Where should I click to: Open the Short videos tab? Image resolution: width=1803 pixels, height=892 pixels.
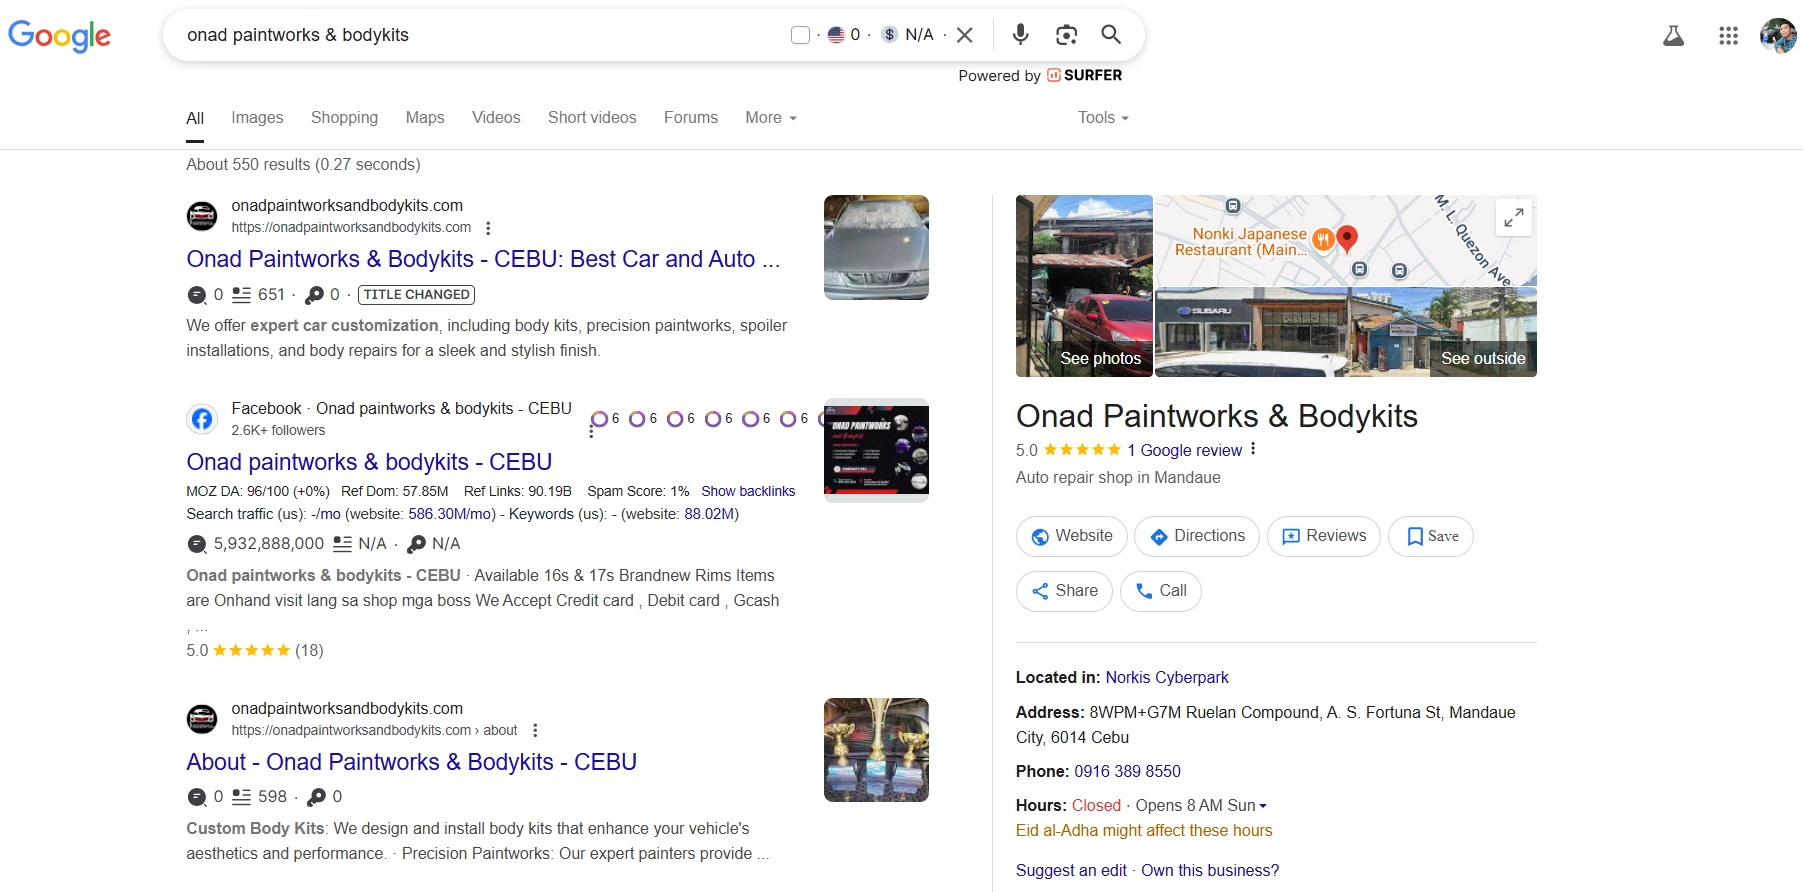[x=592, y=118]
